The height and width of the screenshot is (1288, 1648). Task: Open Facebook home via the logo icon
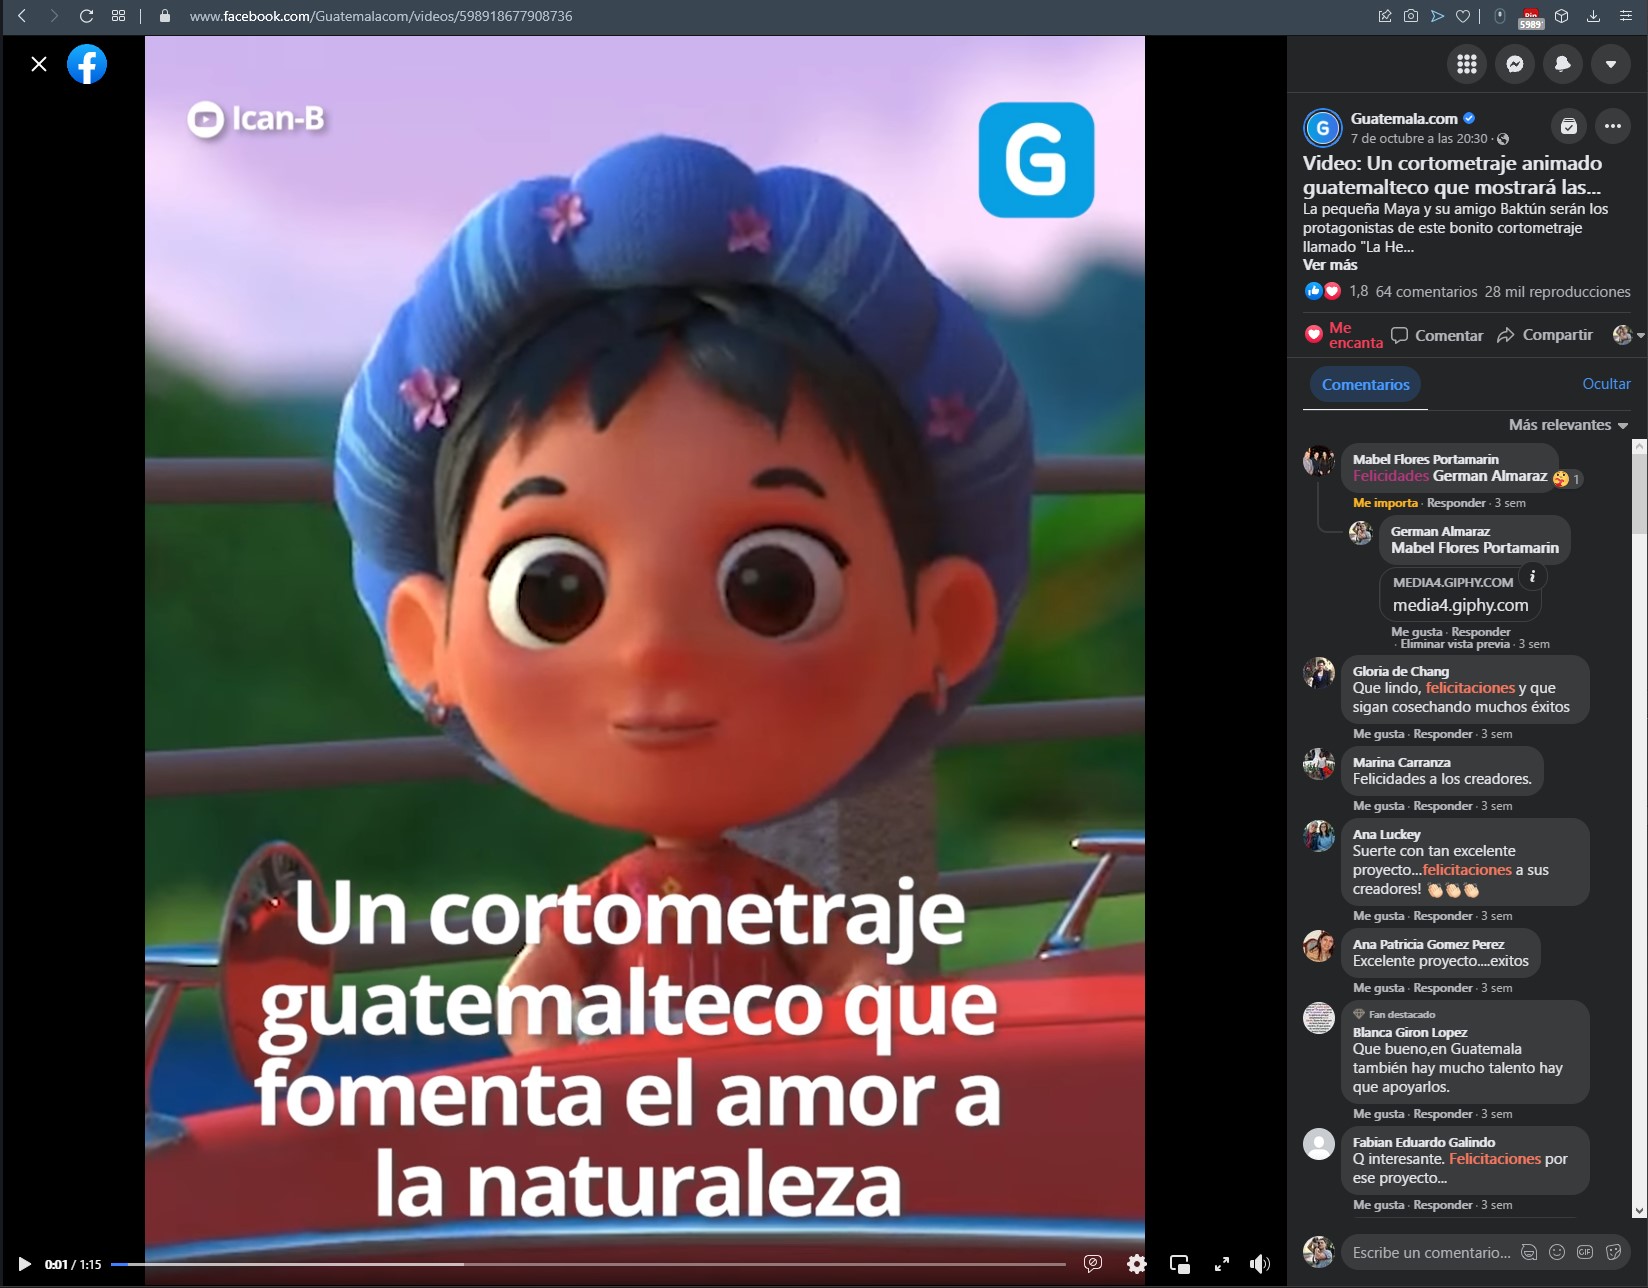pyautogui.click(x=87, y=64)
